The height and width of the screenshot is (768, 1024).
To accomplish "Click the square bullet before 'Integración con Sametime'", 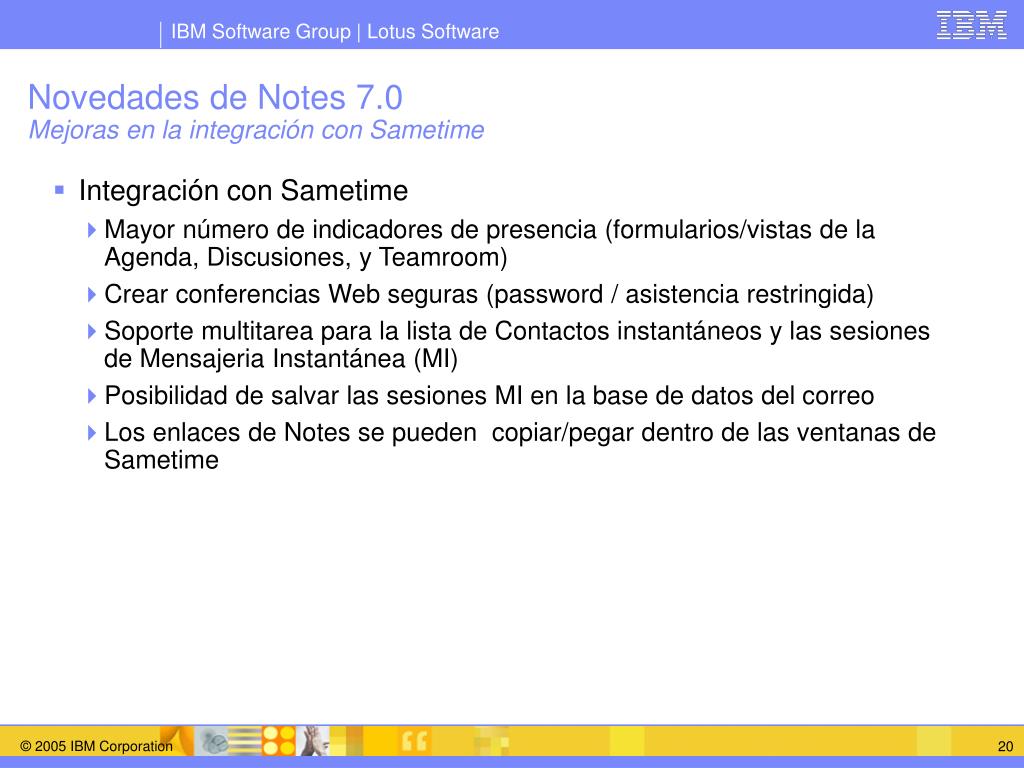I will (59, 190).
